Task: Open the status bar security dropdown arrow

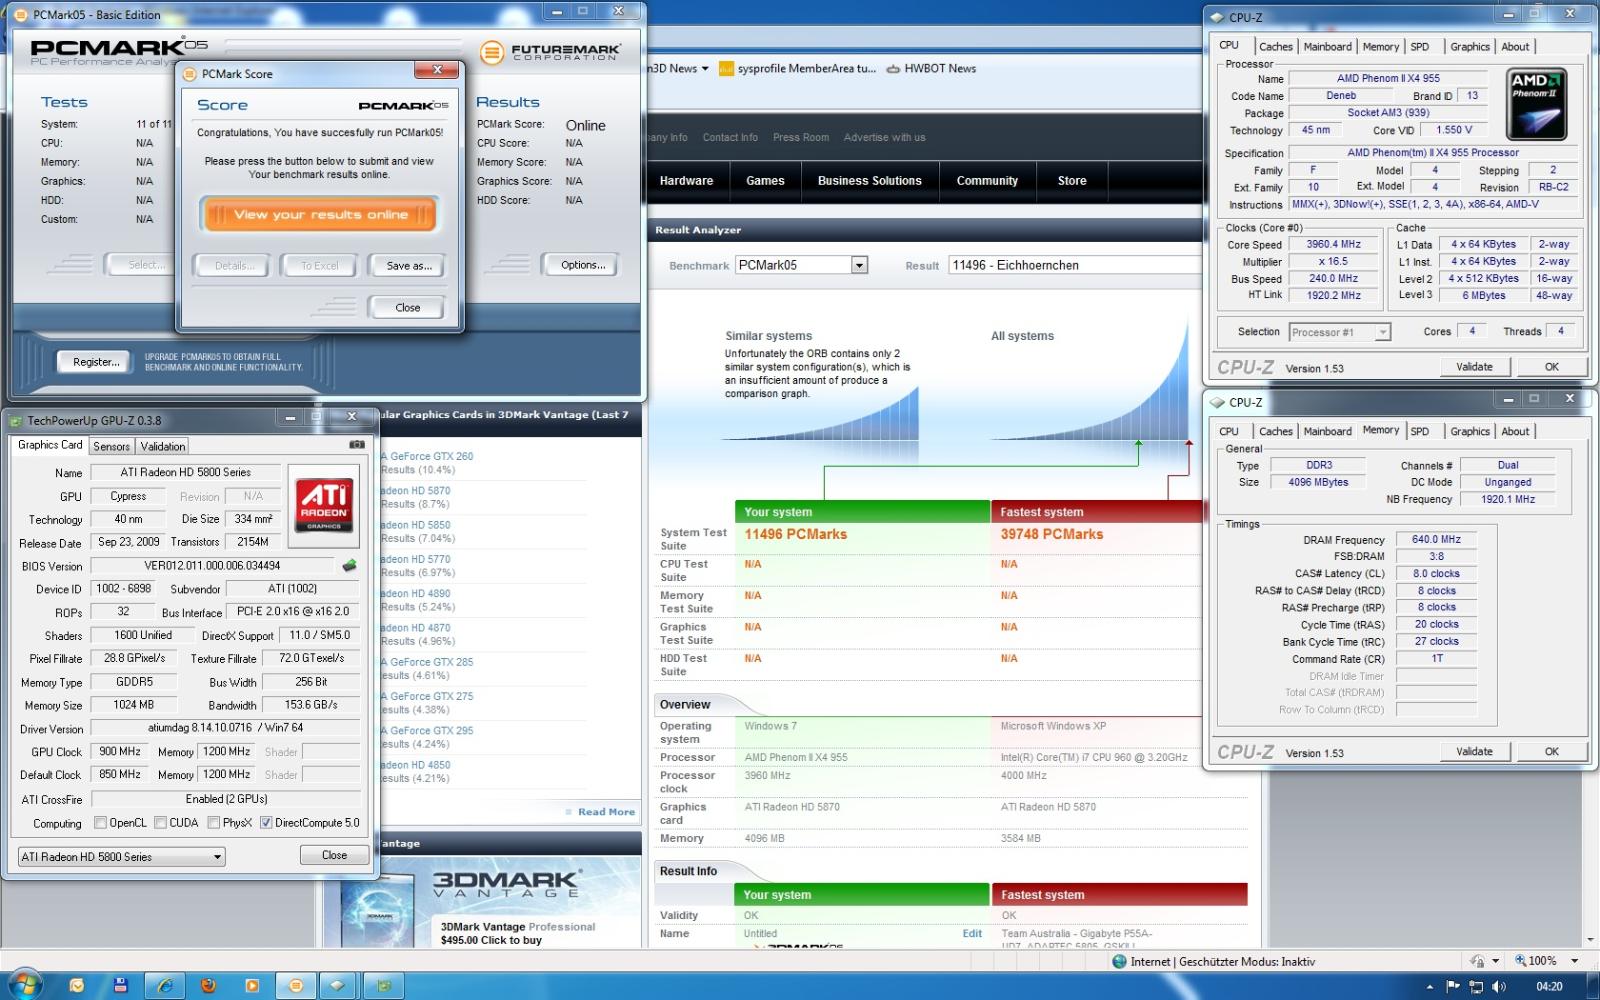Action: click(1495, 961)
